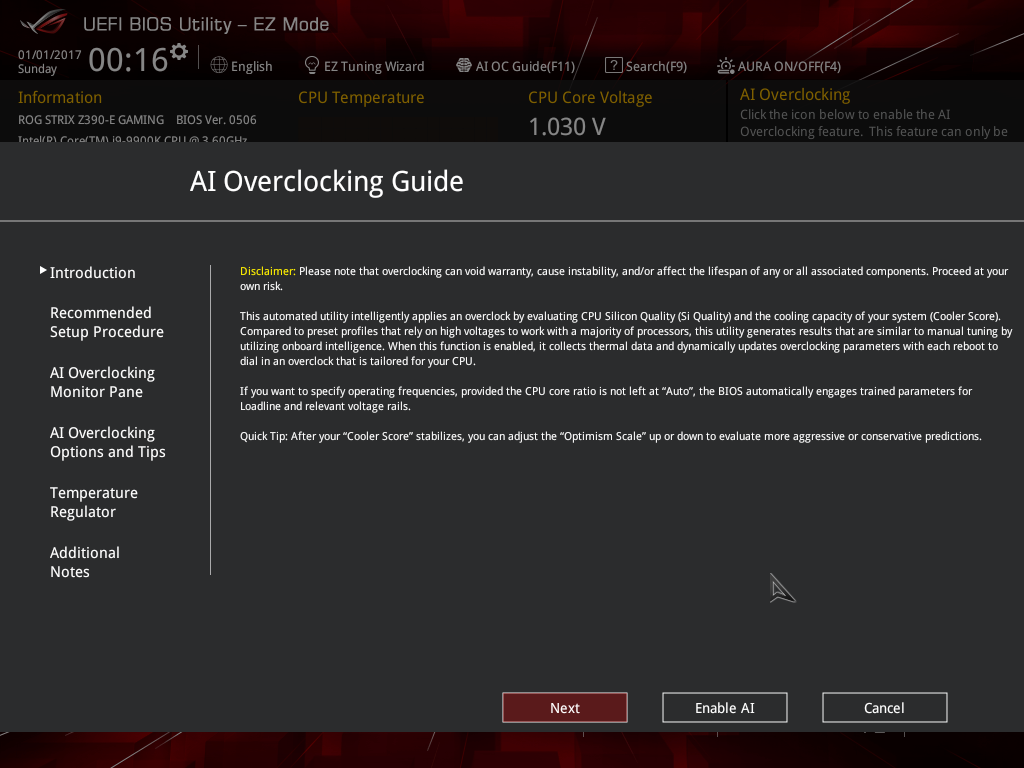Click the Cancel button
The width and height of the screenshot is (1024, 768).
[x=885, y=707]
